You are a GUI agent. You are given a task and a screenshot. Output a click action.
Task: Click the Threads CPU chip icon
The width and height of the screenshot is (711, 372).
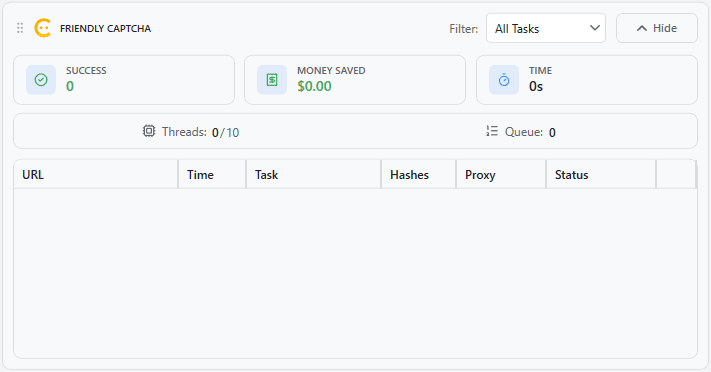point(149,131)
